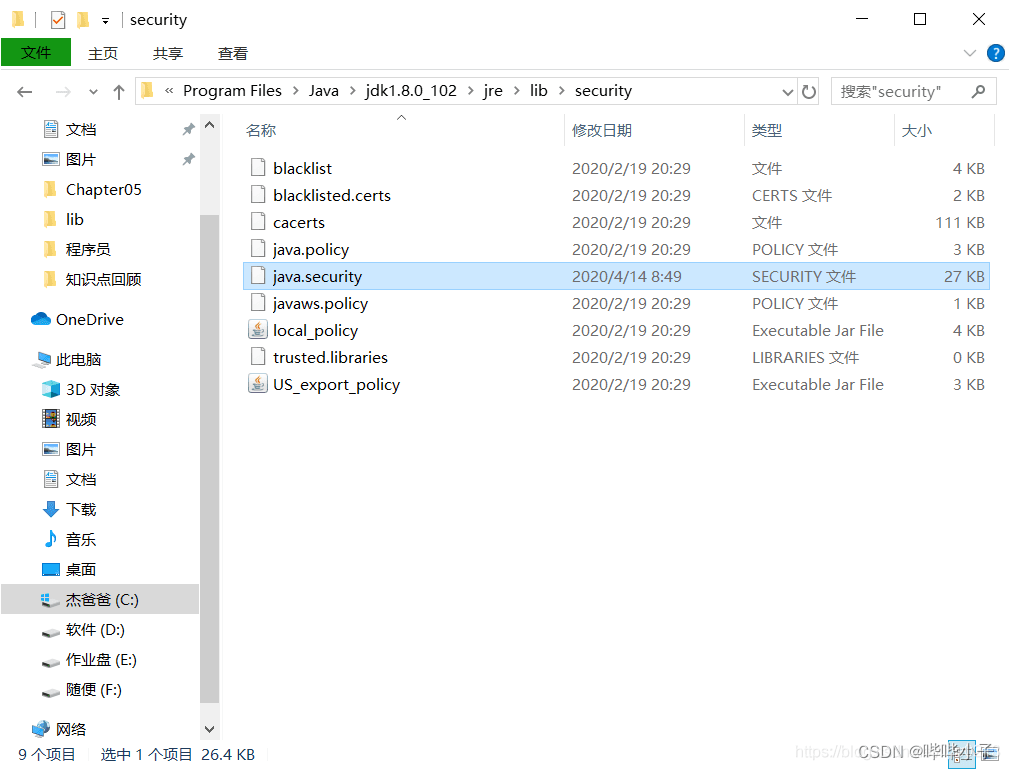Click the 视频 film icon
This screenshot has height=770, width=1010.
coord(51,419)
